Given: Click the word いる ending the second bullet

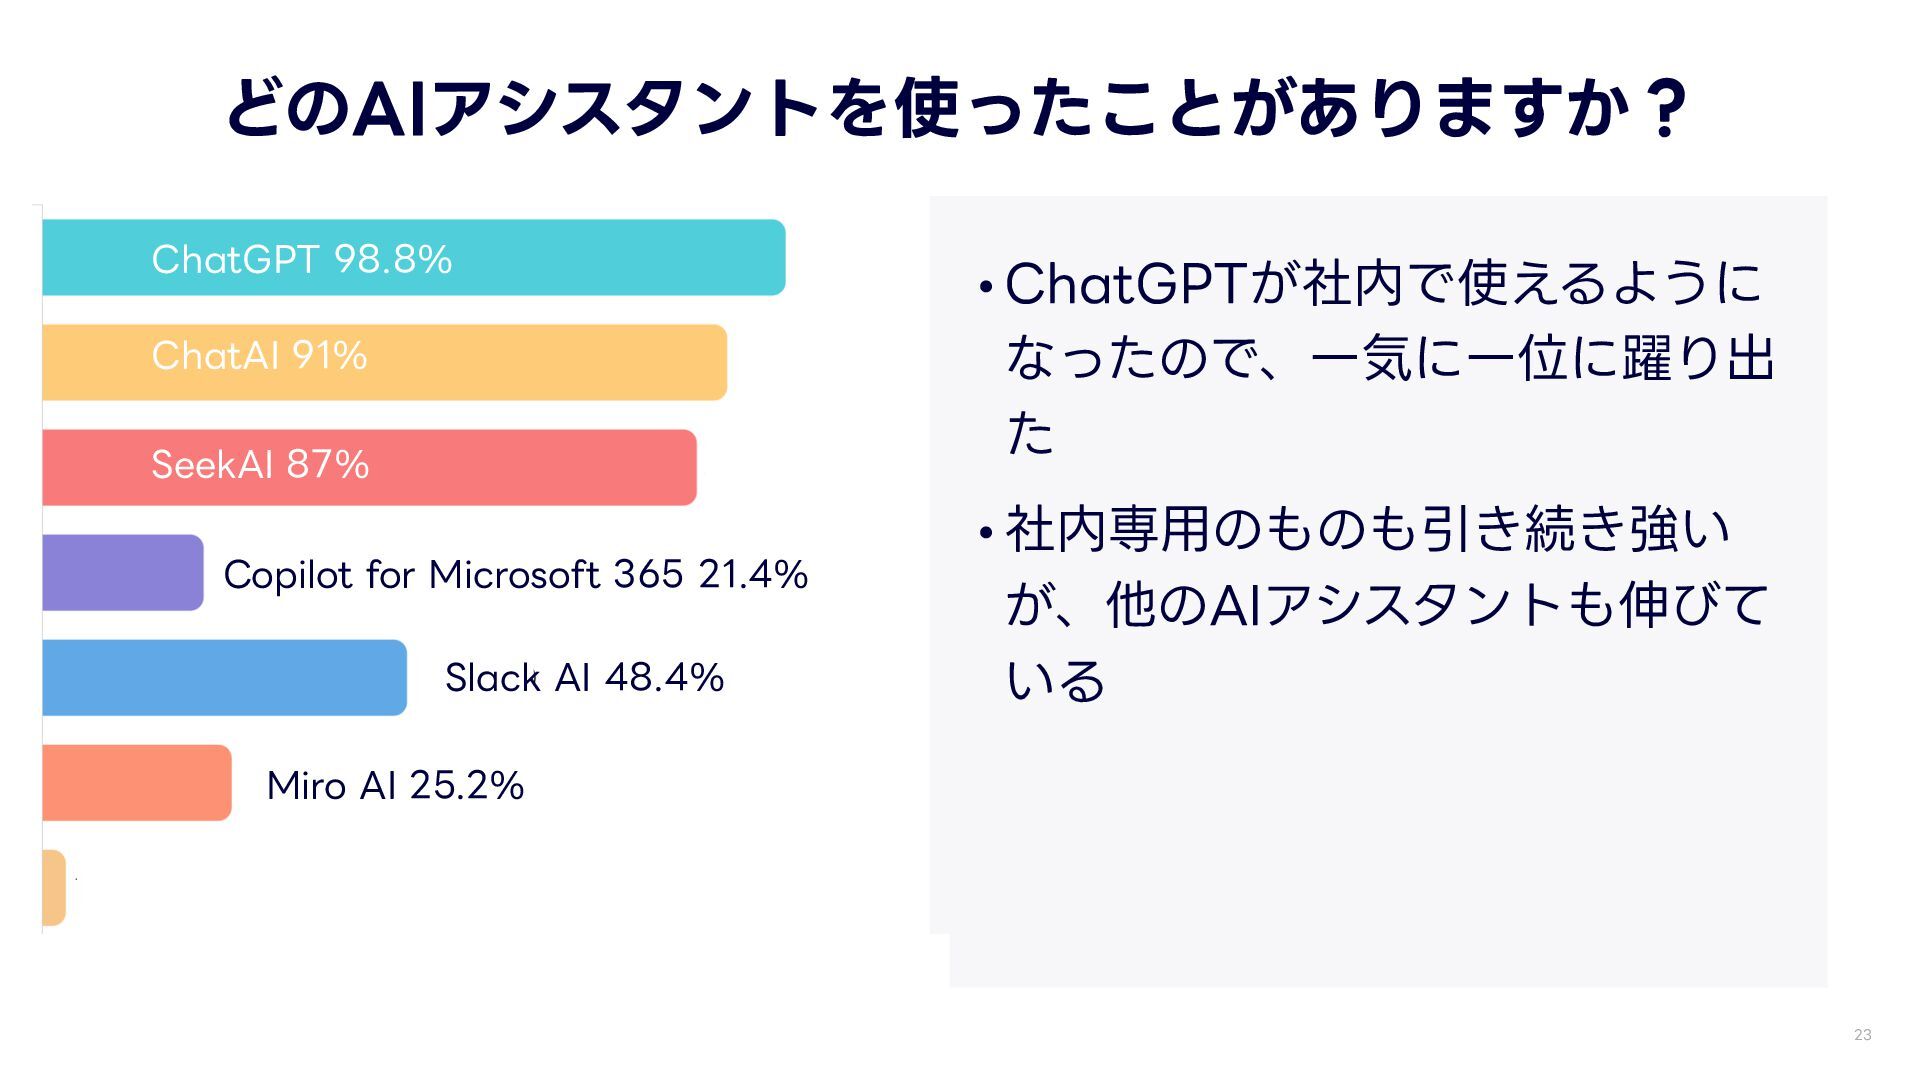Looking at the screenshot, I should tap(1055, 682).
